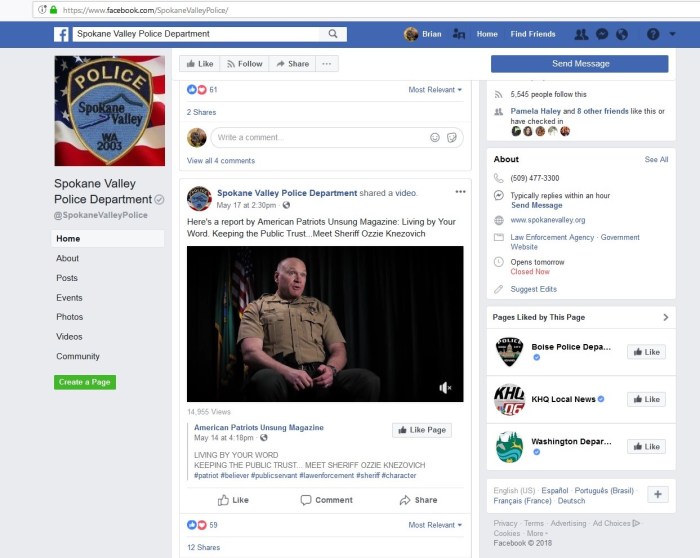This screenshot has width=700, height=558.
Task: Select Videos in the page sidebar
Action: (x=69, y=337)
